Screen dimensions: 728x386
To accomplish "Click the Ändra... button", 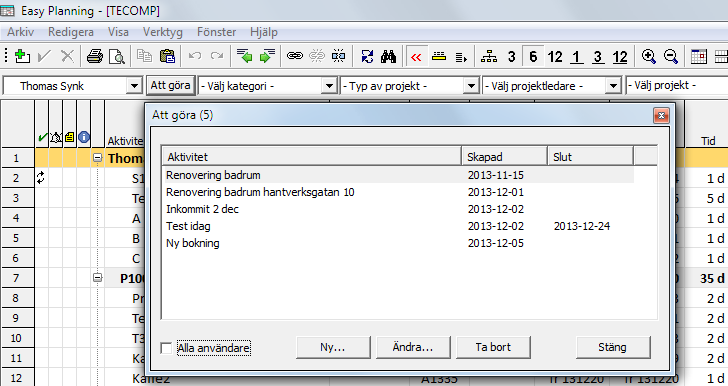I will tap(413, 347).
